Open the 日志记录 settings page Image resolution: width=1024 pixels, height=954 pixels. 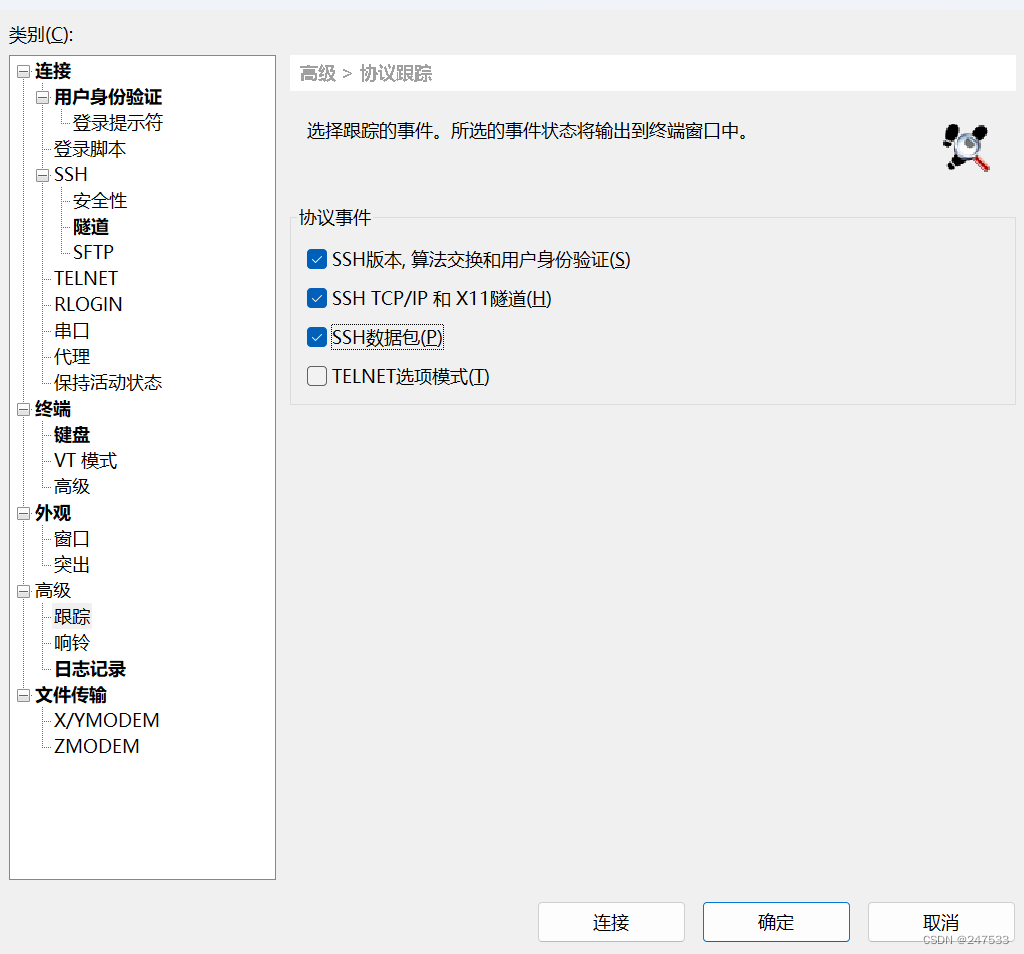coord(89,668)
